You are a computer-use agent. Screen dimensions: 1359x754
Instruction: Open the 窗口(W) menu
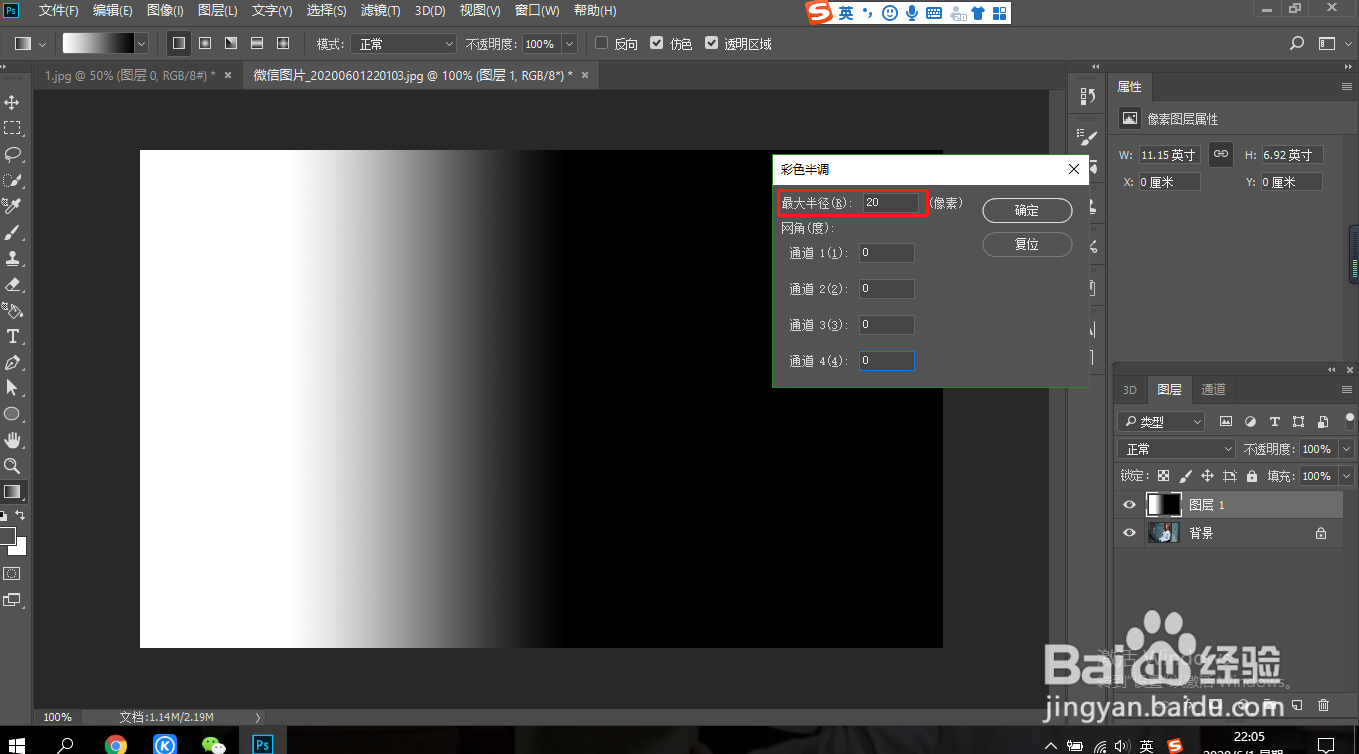[x=537, y=11]
